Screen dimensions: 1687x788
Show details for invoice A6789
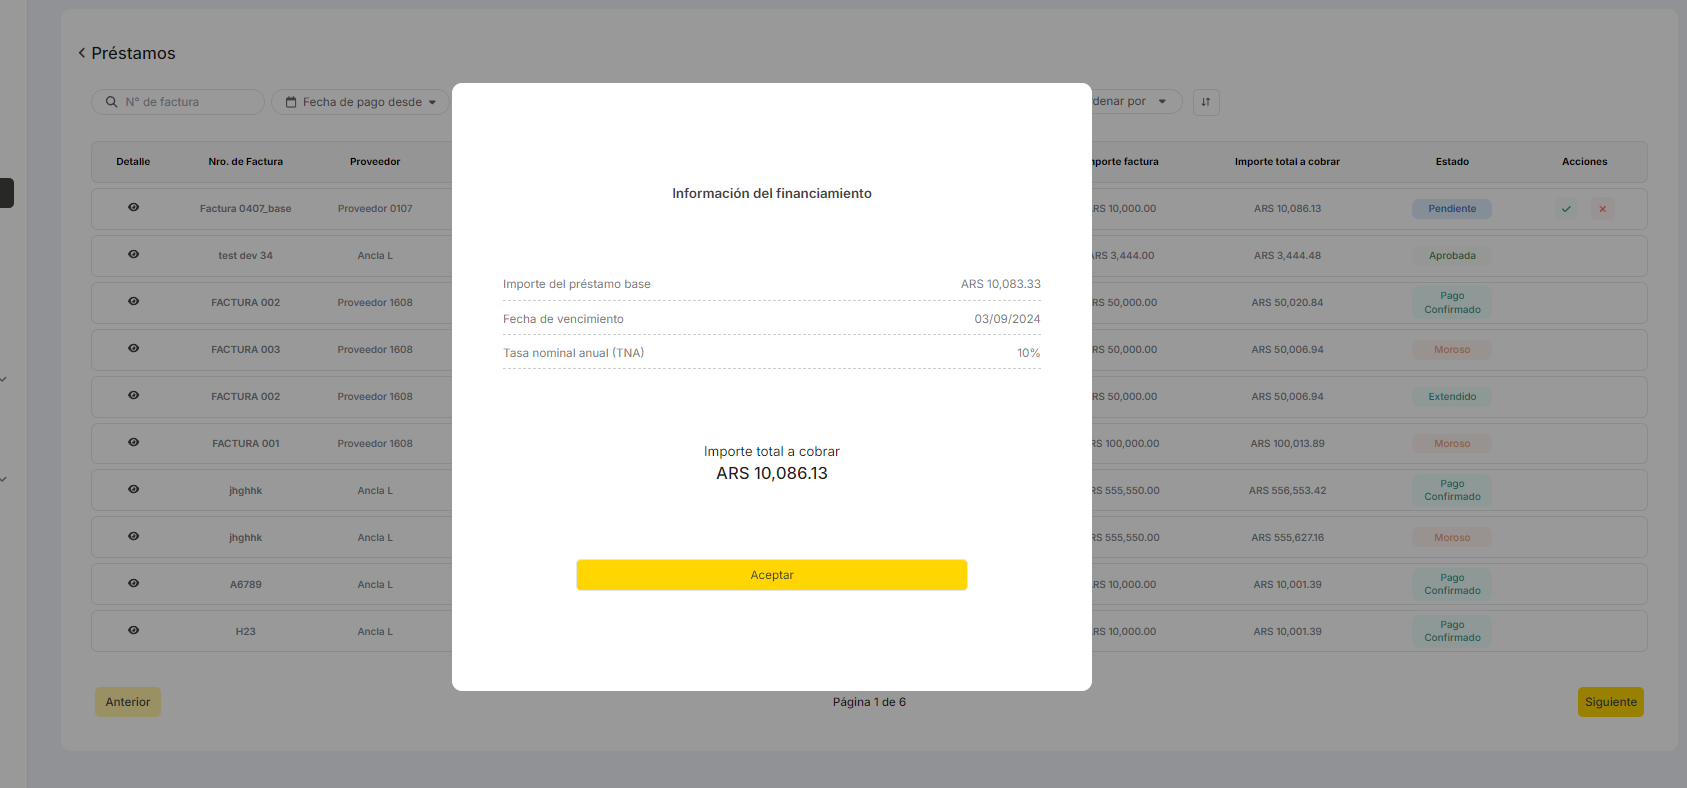coord(133,584)
